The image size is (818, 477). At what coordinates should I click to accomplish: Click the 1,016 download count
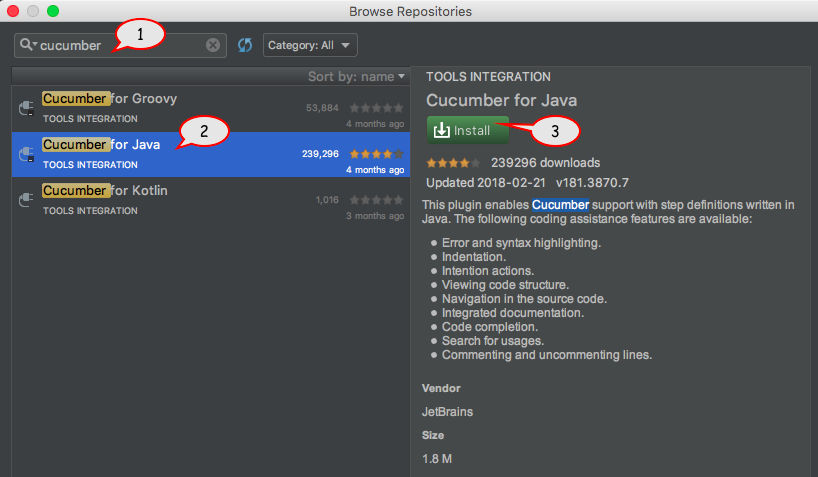pos(327,200)
